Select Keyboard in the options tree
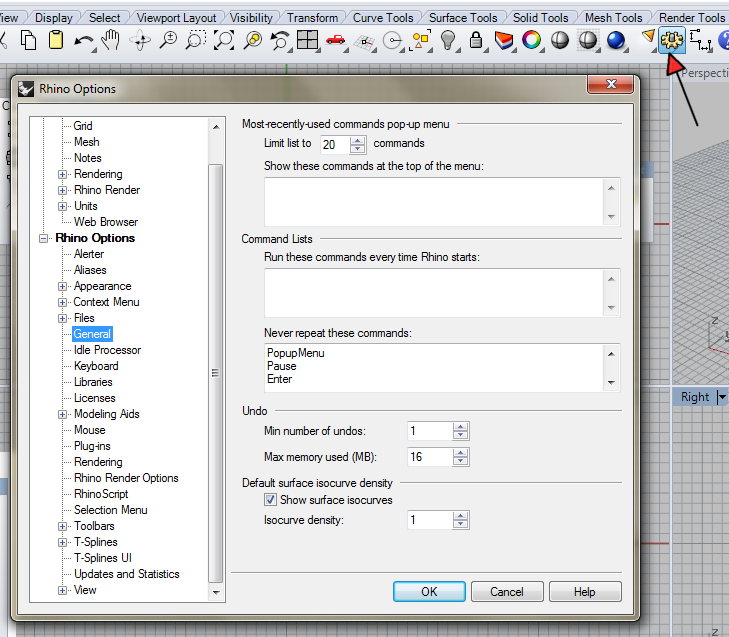This screenshot has height=637, width=729. coord(96,366)
